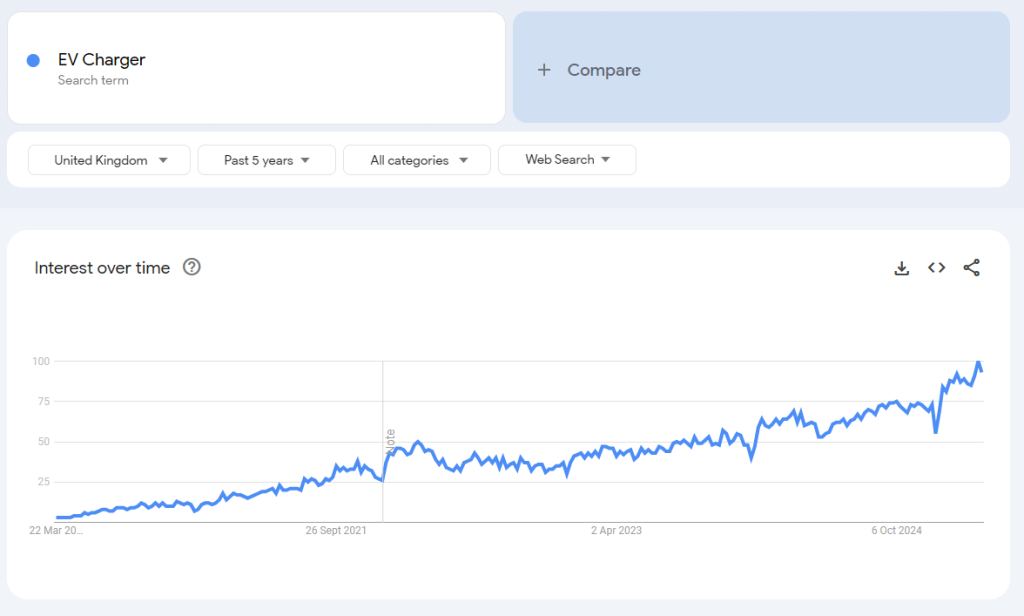Click the 75 value on the y-axis
This screenshot has height=616, width=1024.
(x=43, y=401)
